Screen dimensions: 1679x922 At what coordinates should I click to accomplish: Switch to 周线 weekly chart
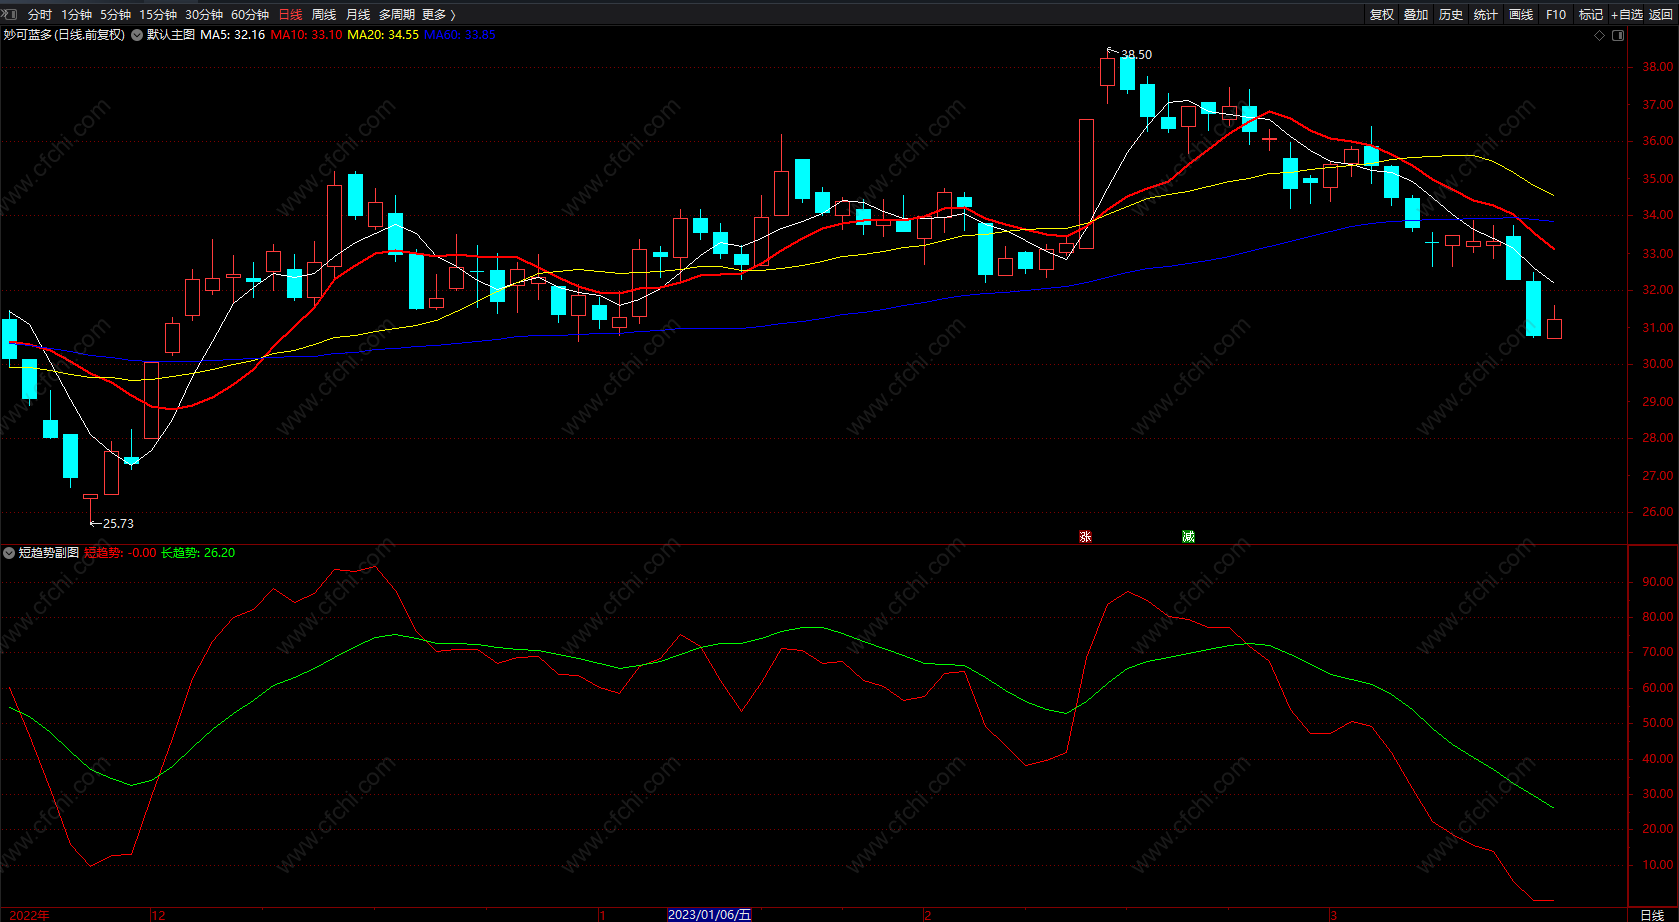tap(324, 14)
